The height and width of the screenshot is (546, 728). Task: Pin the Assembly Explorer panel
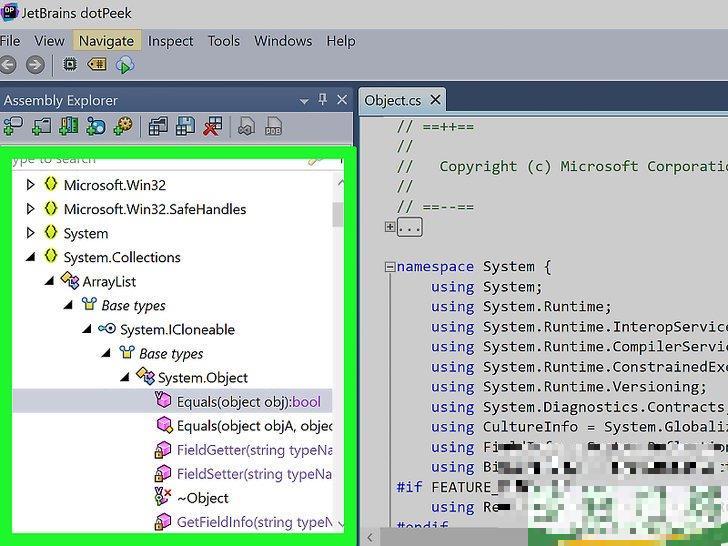click(x=322, y=100)
